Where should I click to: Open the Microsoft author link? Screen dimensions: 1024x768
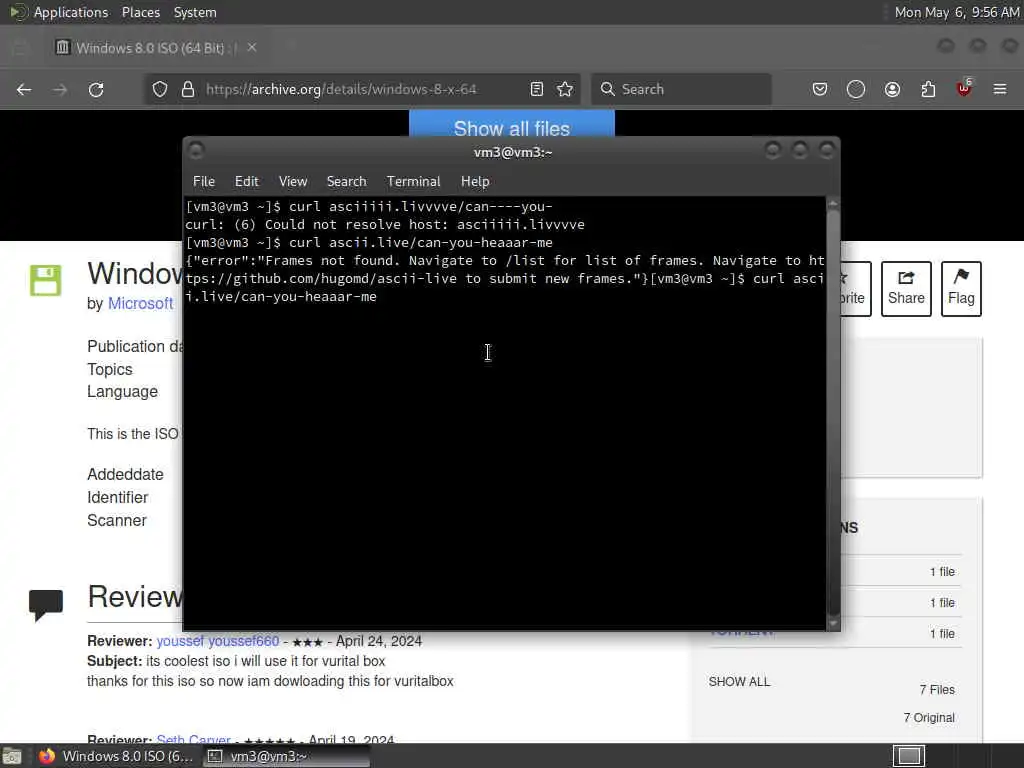click(140, 304)
